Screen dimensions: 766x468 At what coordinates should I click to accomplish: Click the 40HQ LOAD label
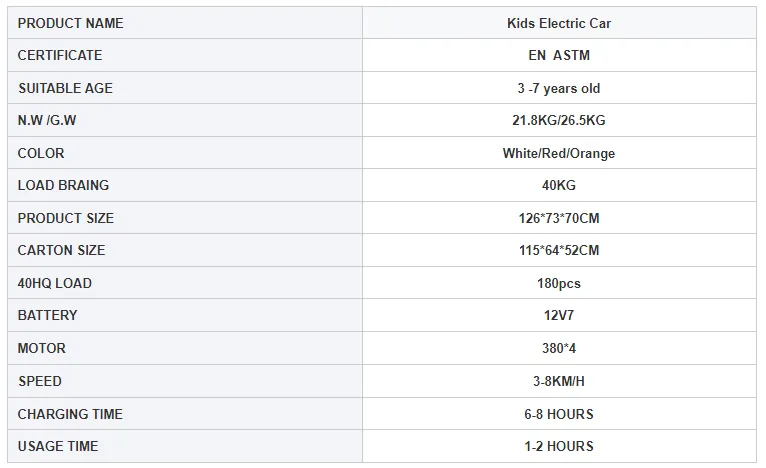click(55, 283)
